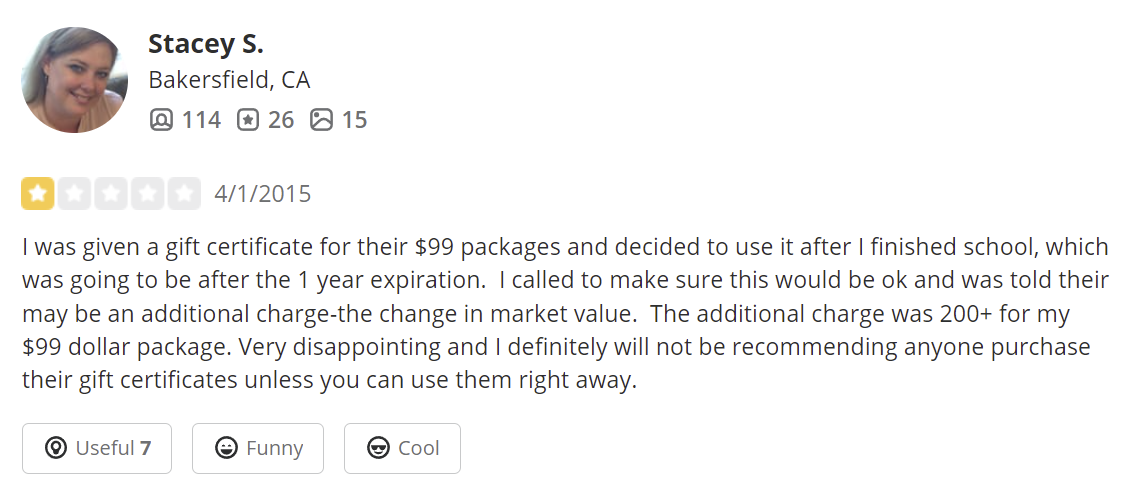Click the 4/1/2015 review date
This screenshot has height=486, width=1123.
(x=263, y=194)
